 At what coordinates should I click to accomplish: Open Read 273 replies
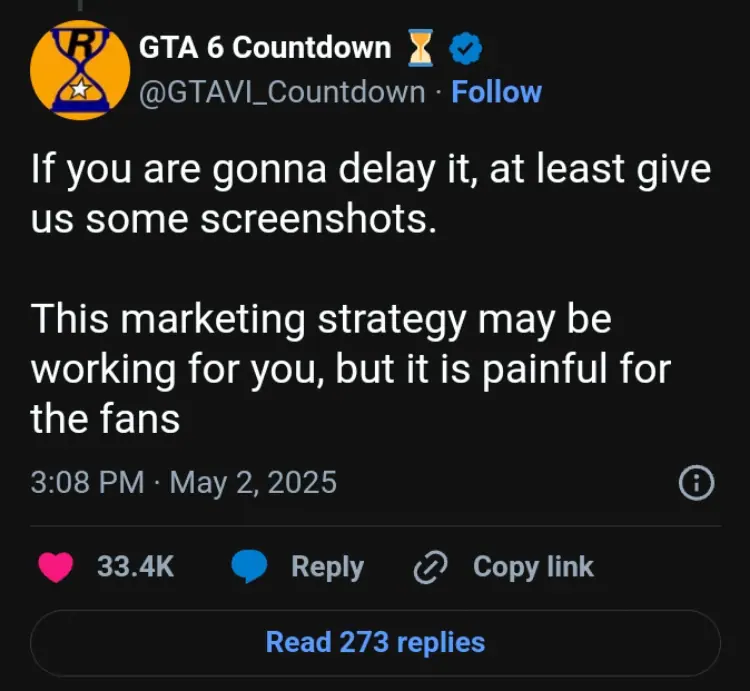pyautogui.click(x=375, y=642)
